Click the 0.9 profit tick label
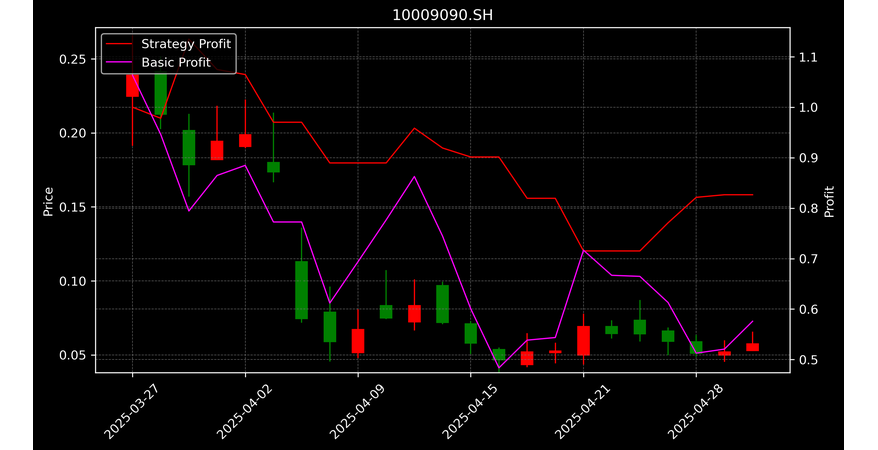This screenshot has height=450, width=878. 807,158
